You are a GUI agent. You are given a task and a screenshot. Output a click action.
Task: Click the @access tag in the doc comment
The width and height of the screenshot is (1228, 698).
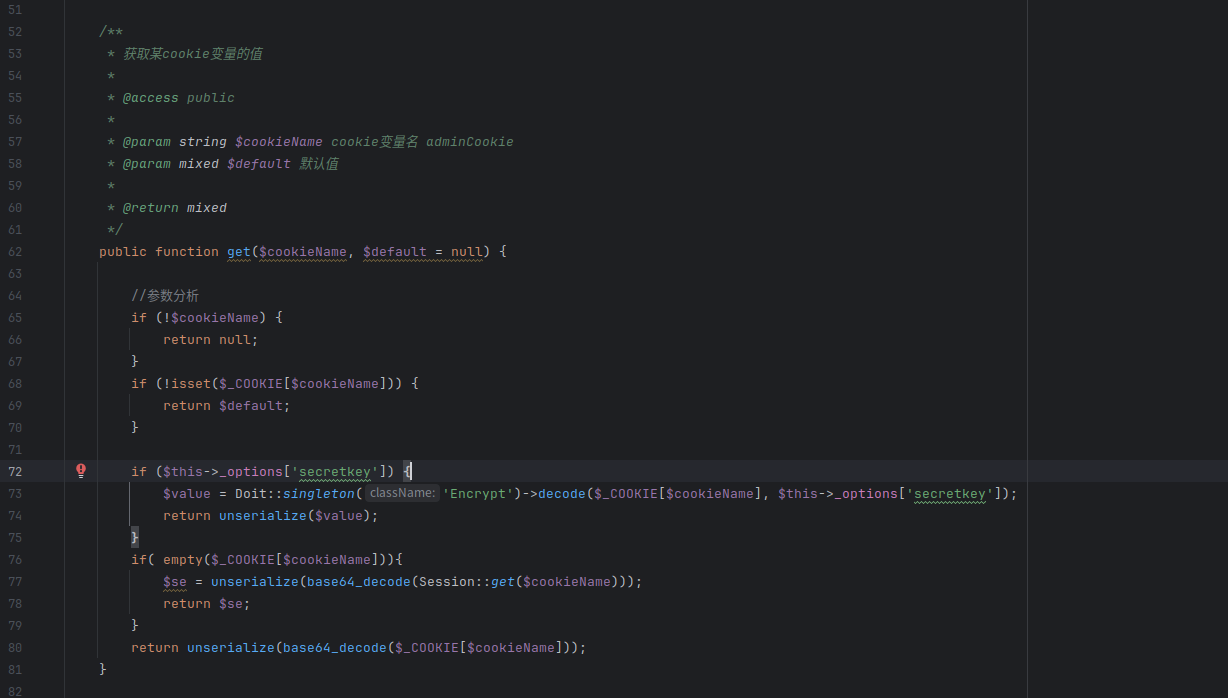click(151, 97)
